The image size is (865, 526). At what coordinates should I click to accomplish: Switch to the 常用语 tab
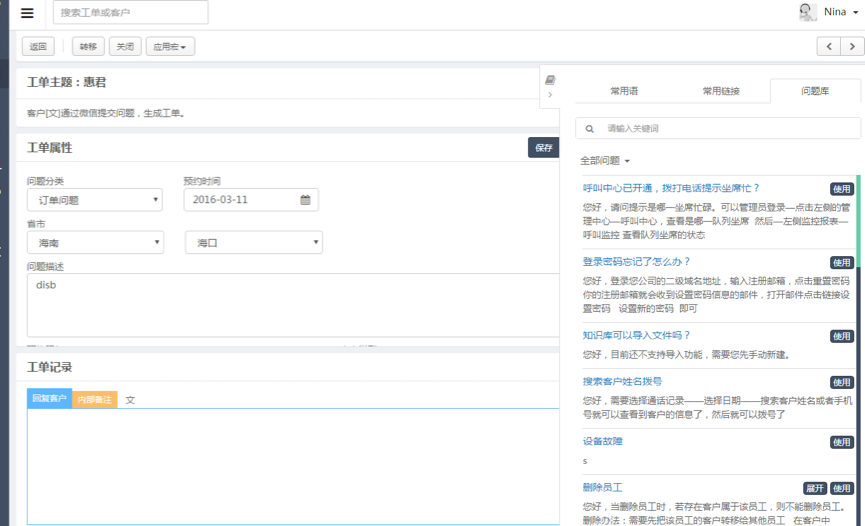(x=624, y=91)
